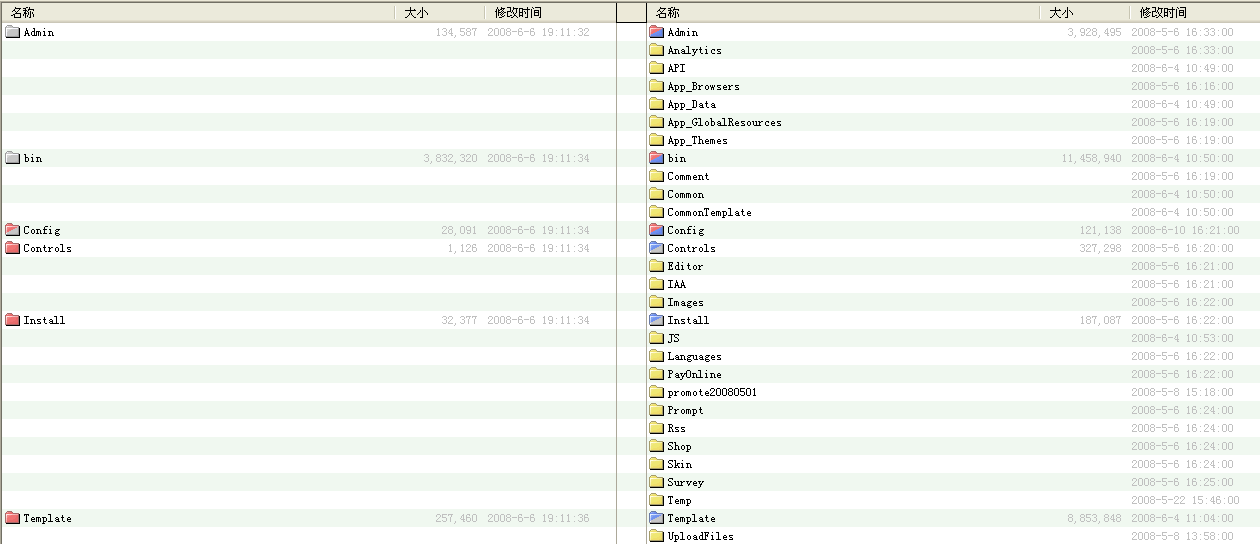Screen dimensions: 1260x544
Task: Select the App_GlobalResources folder name
Action: [x=724, y=122]
